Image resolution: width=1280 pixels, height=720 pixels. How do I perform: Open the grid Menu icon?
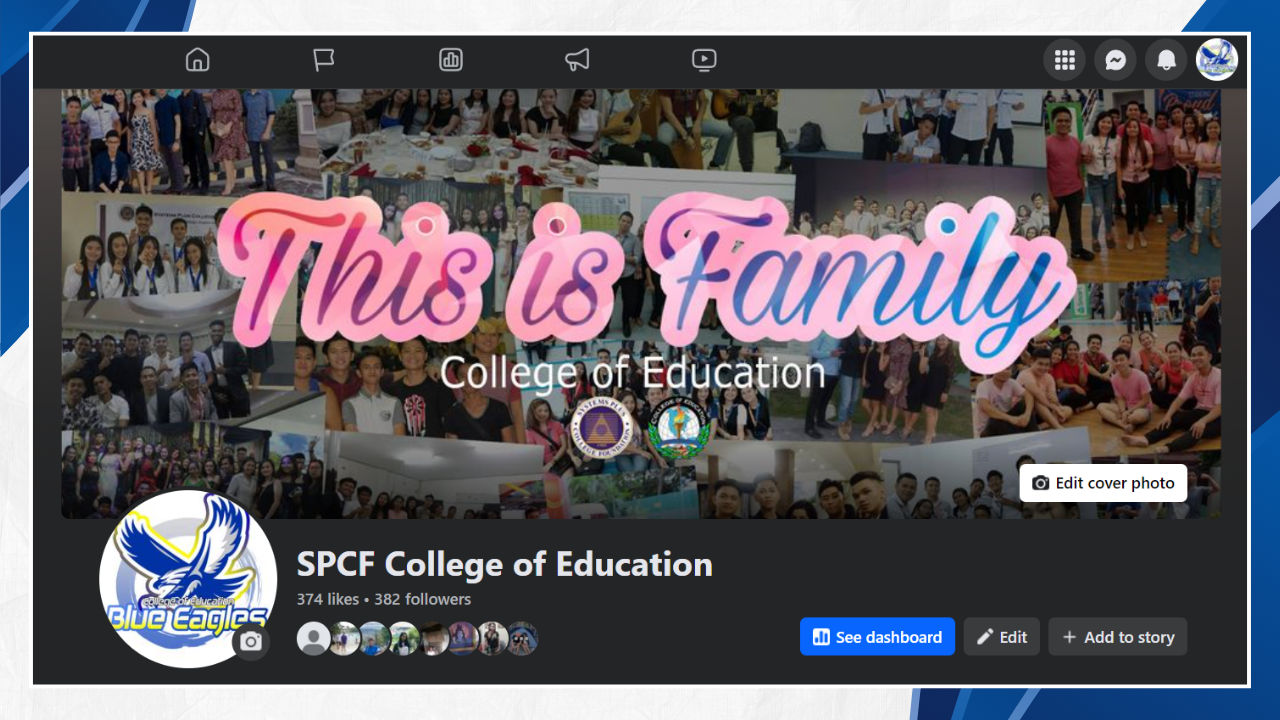pos(1065,60)
